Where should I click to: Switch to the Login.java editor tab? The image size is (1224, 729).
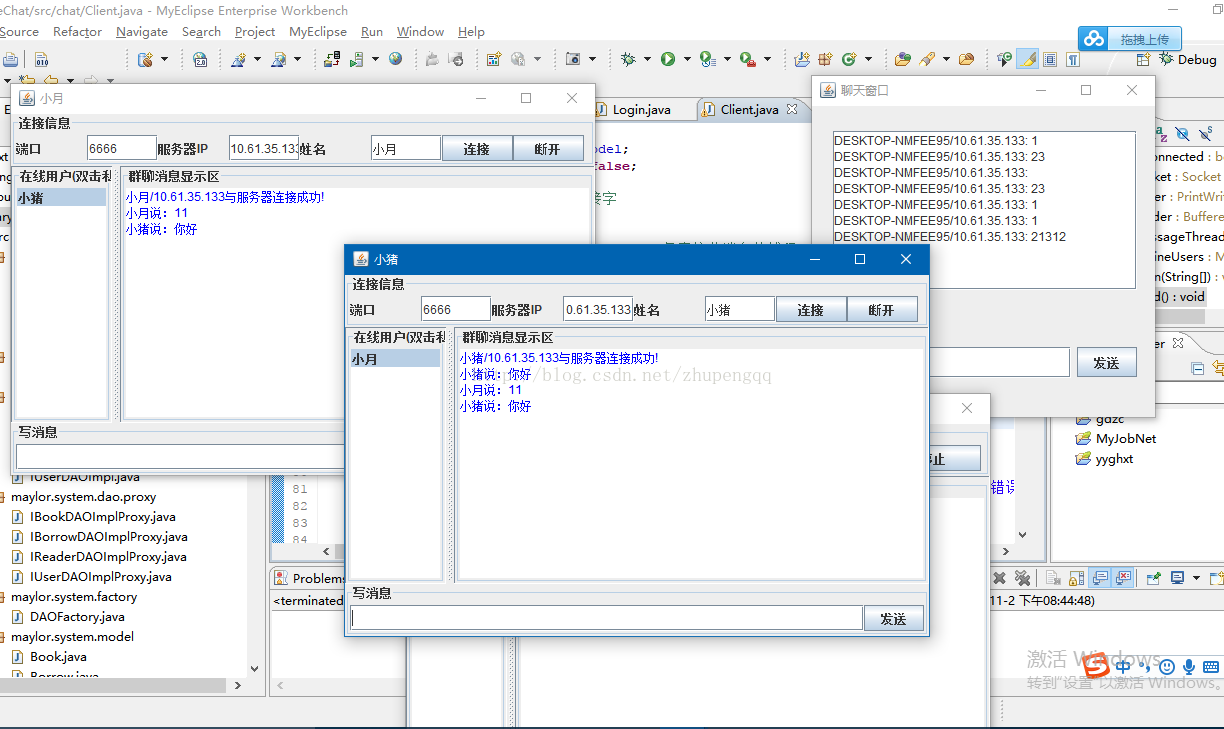[x=640, y=109]
